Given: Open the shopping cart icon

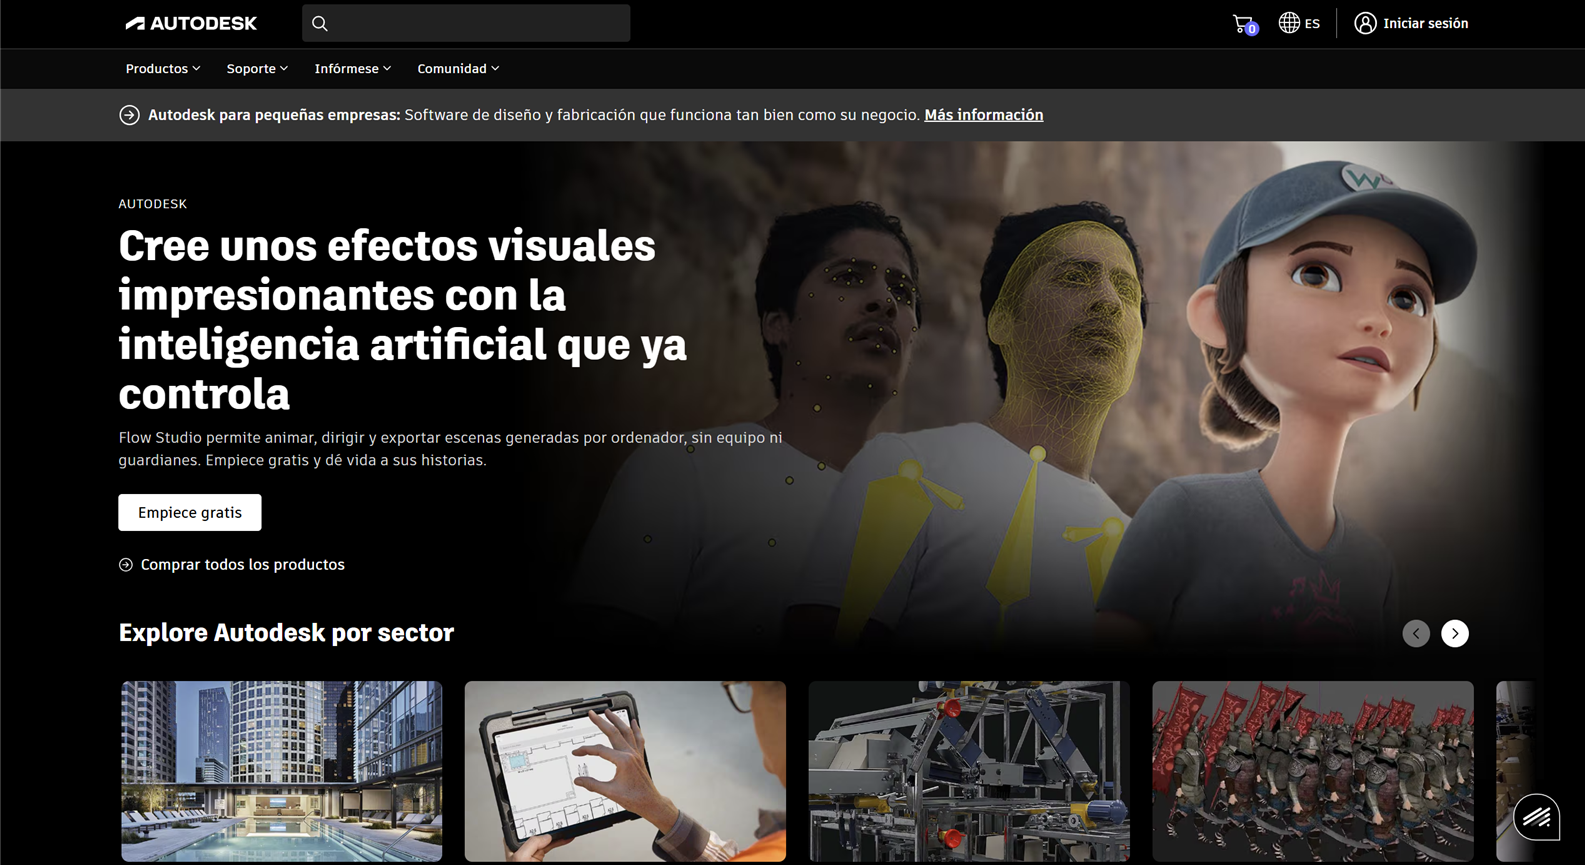Looking at the screenshot, I should (1244, 23).
